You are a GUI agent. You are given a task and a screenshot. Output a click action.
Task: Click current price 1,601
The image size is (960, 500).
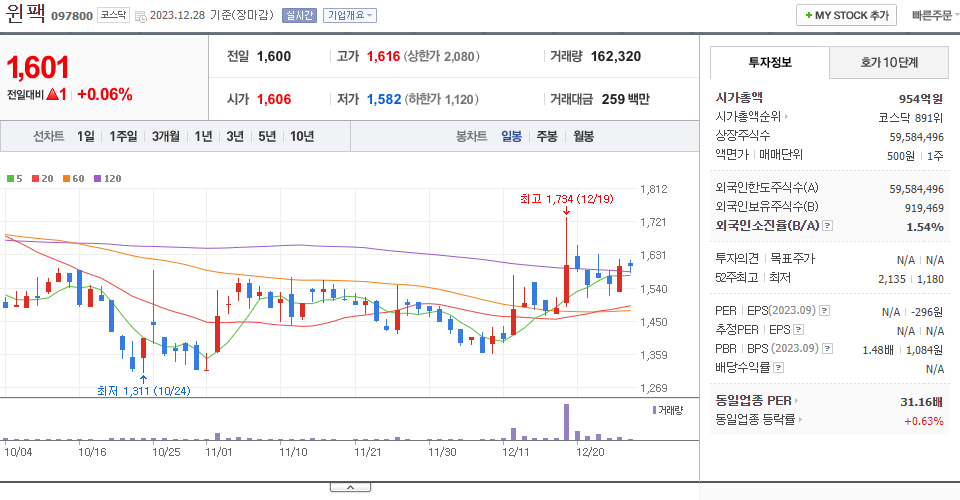[38, 67]
